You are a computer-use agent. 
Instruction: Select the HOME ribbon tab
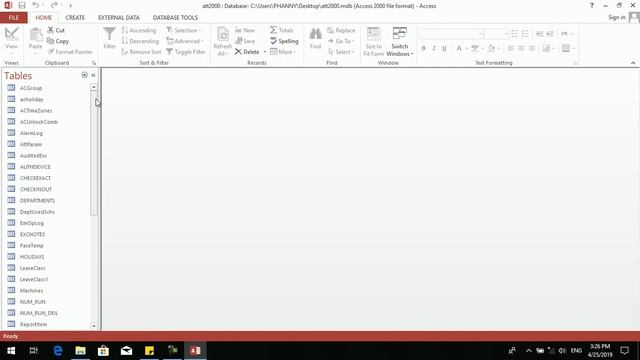click(x=44, y=18)
